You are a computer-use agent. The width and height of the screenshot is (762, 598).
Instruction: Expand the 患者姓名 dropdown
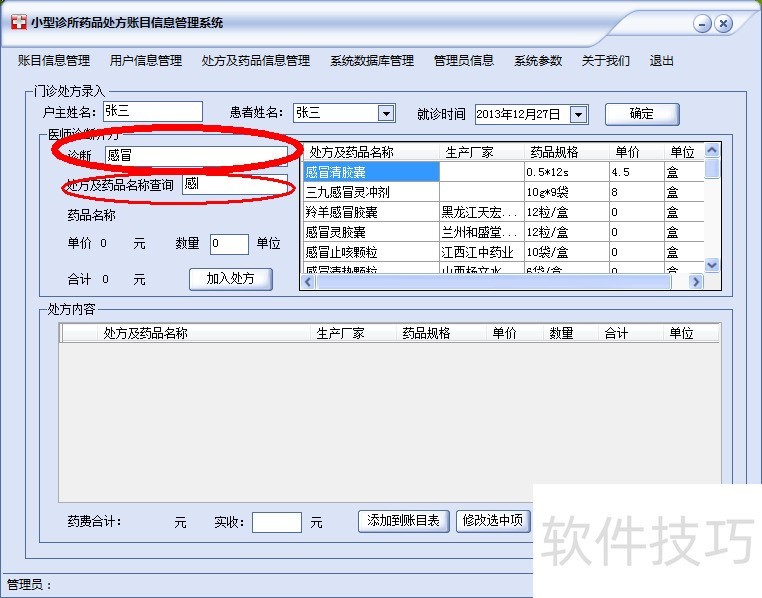tap(386, 114)
